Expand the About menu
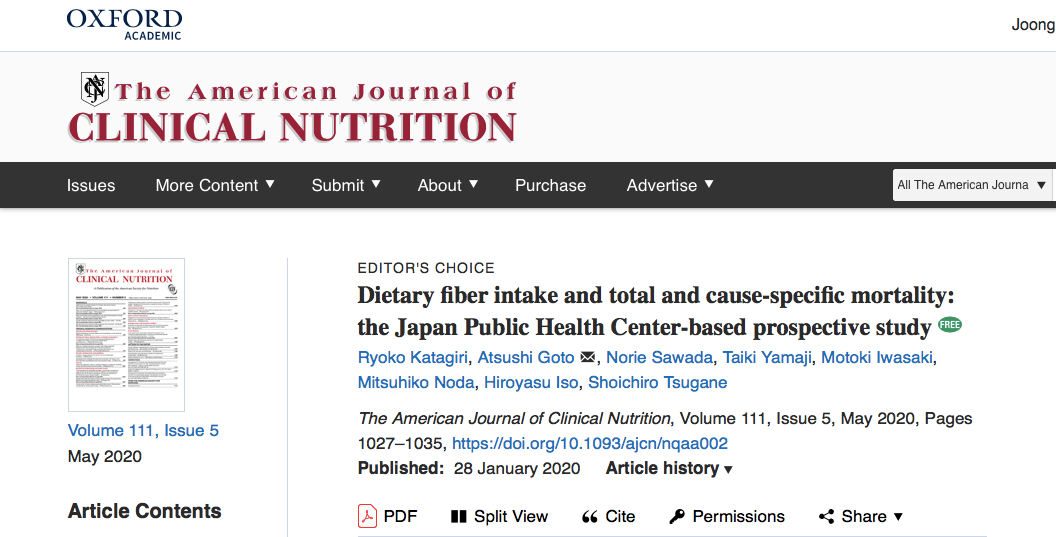Viewport: 1056px width, 537px height. pyautogui.click(x=447, y=185)
